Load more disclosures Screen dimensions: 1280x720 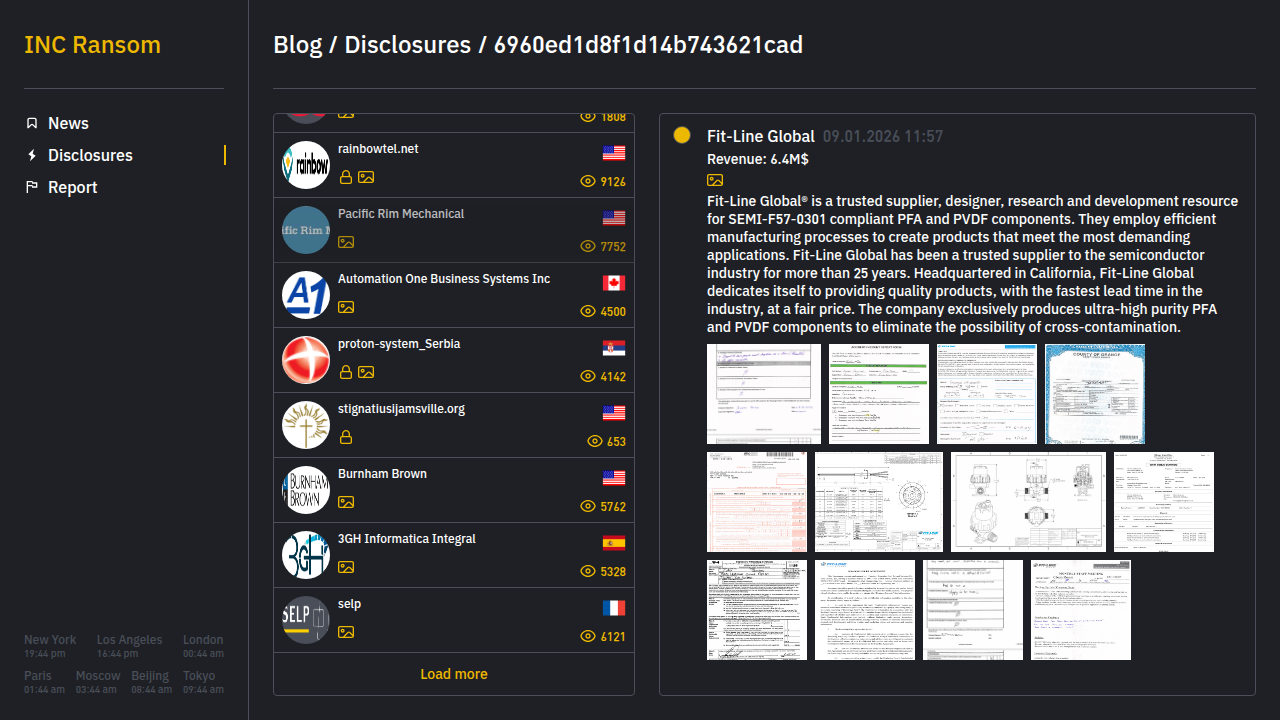[x=454, y=674]
